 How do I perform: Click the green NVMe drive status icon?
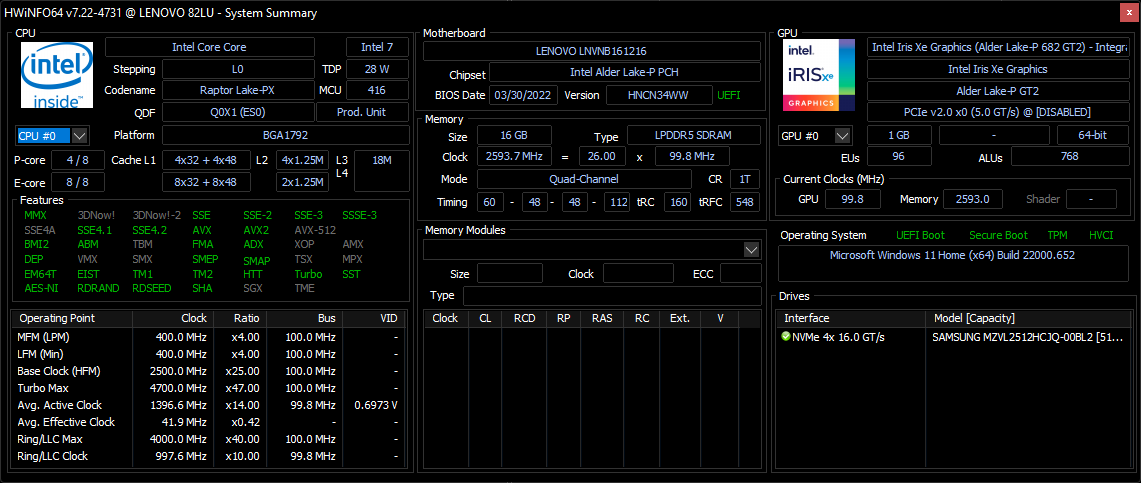(x=786, y=337)
